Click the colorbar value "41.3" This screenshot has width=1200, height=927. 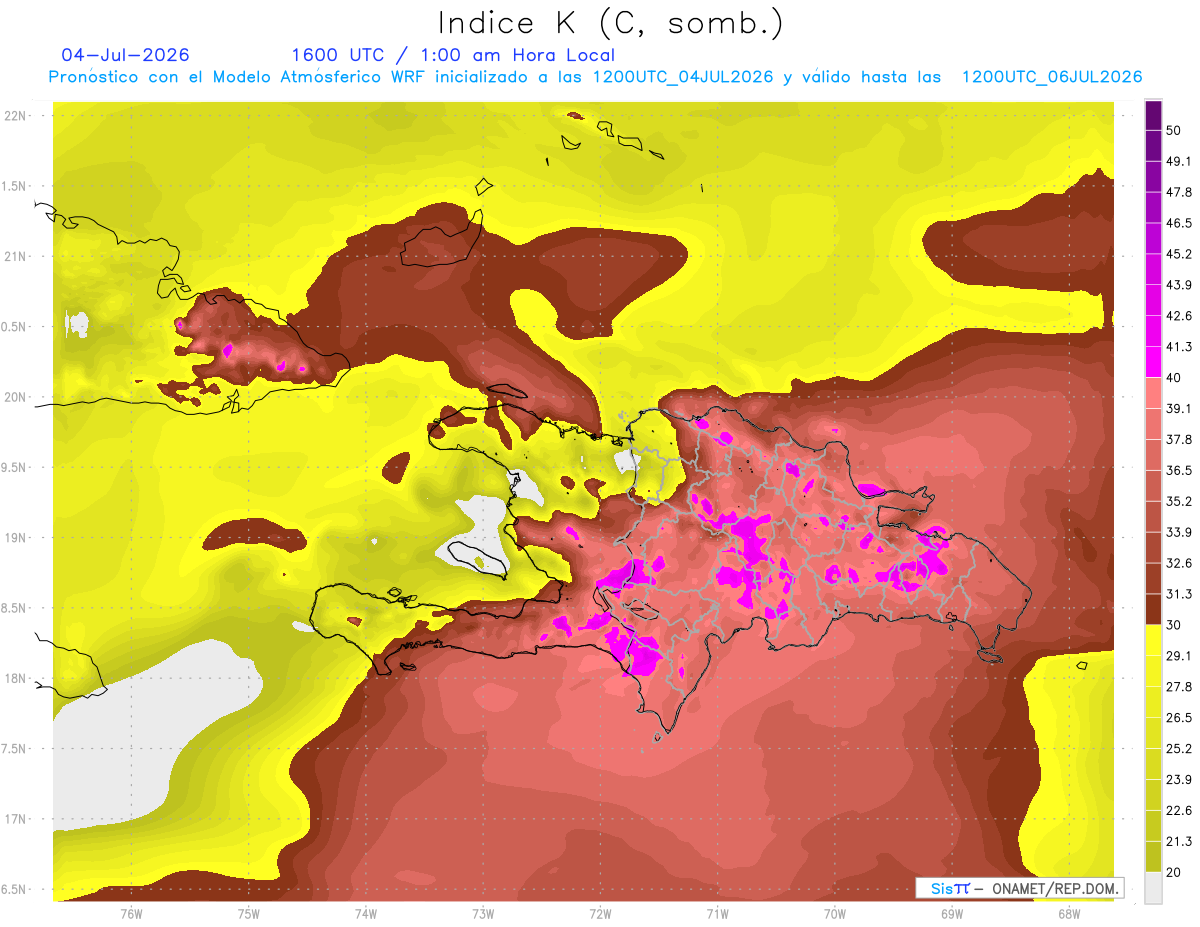click(x=1178, y=347)
